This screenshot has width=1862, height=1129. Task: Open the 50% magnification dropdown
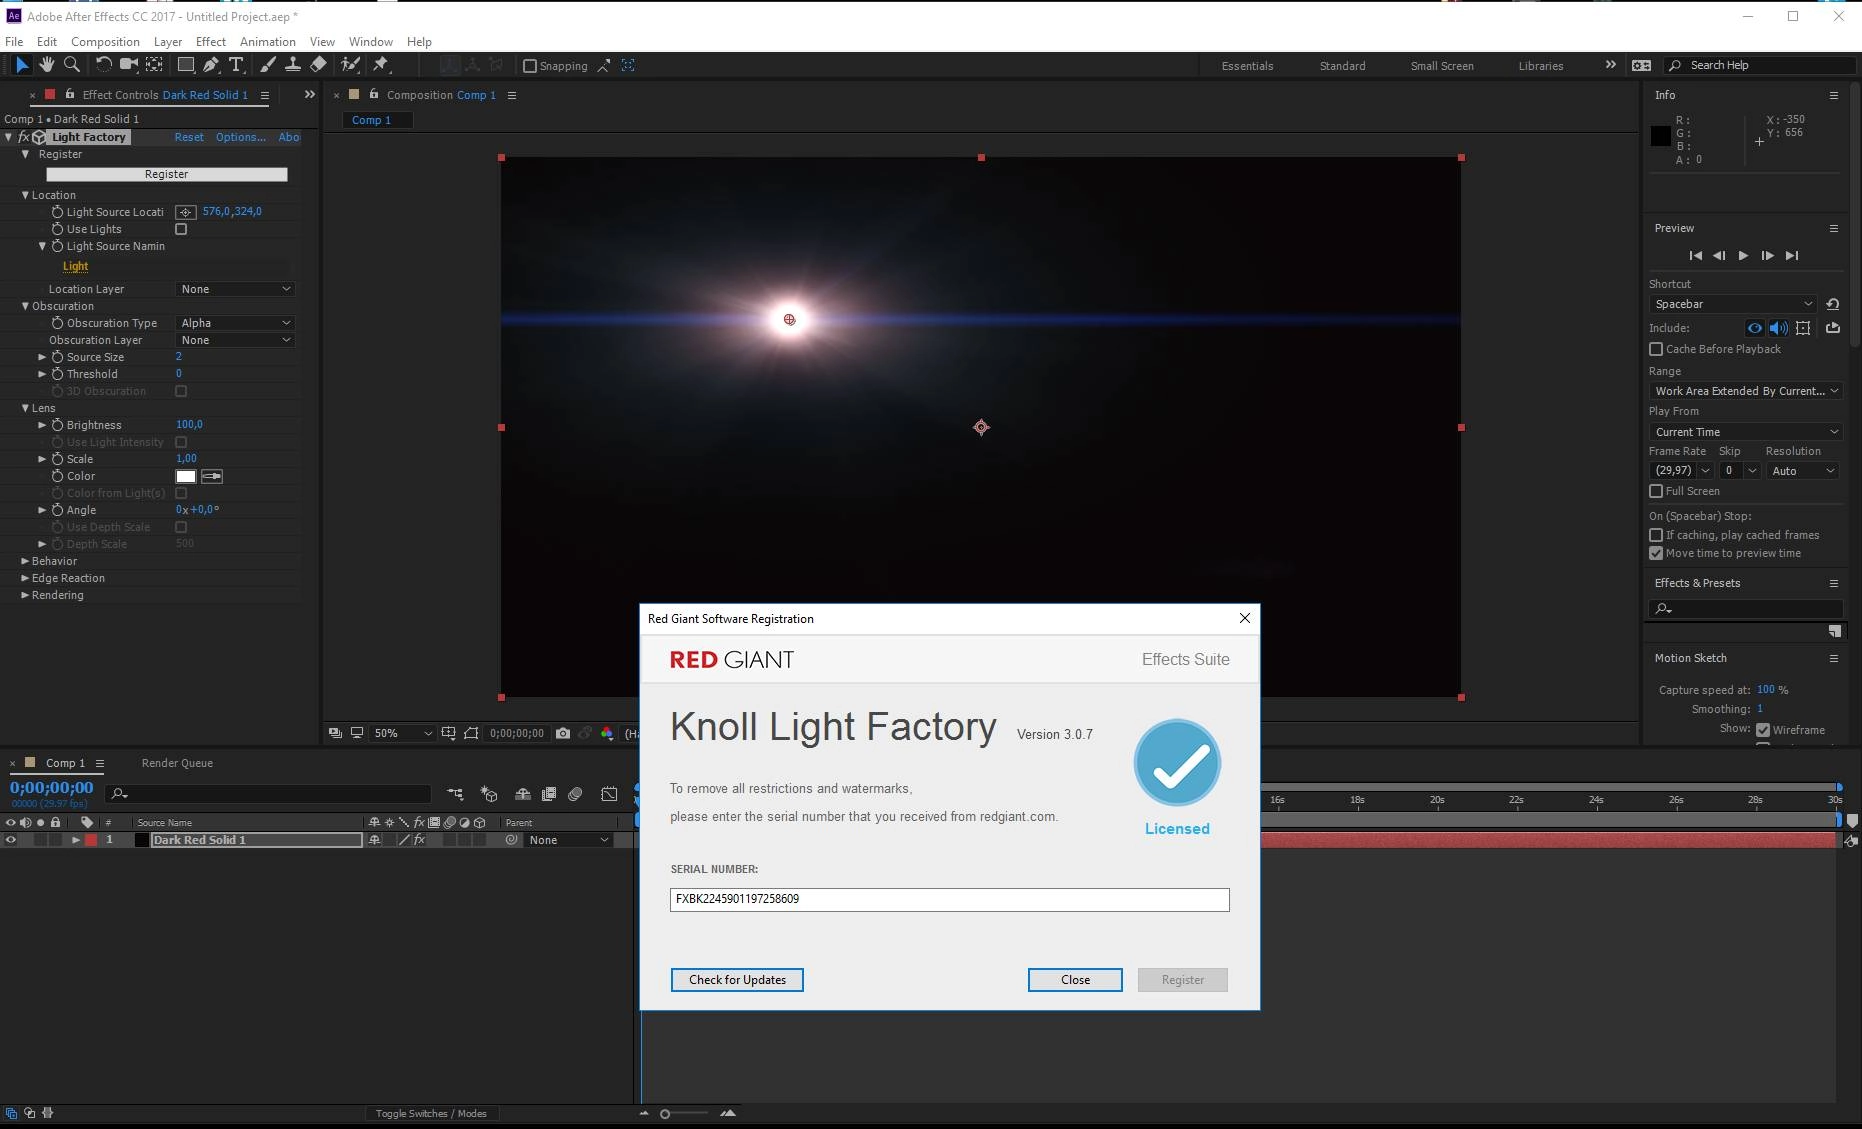(x=402, y=733)
